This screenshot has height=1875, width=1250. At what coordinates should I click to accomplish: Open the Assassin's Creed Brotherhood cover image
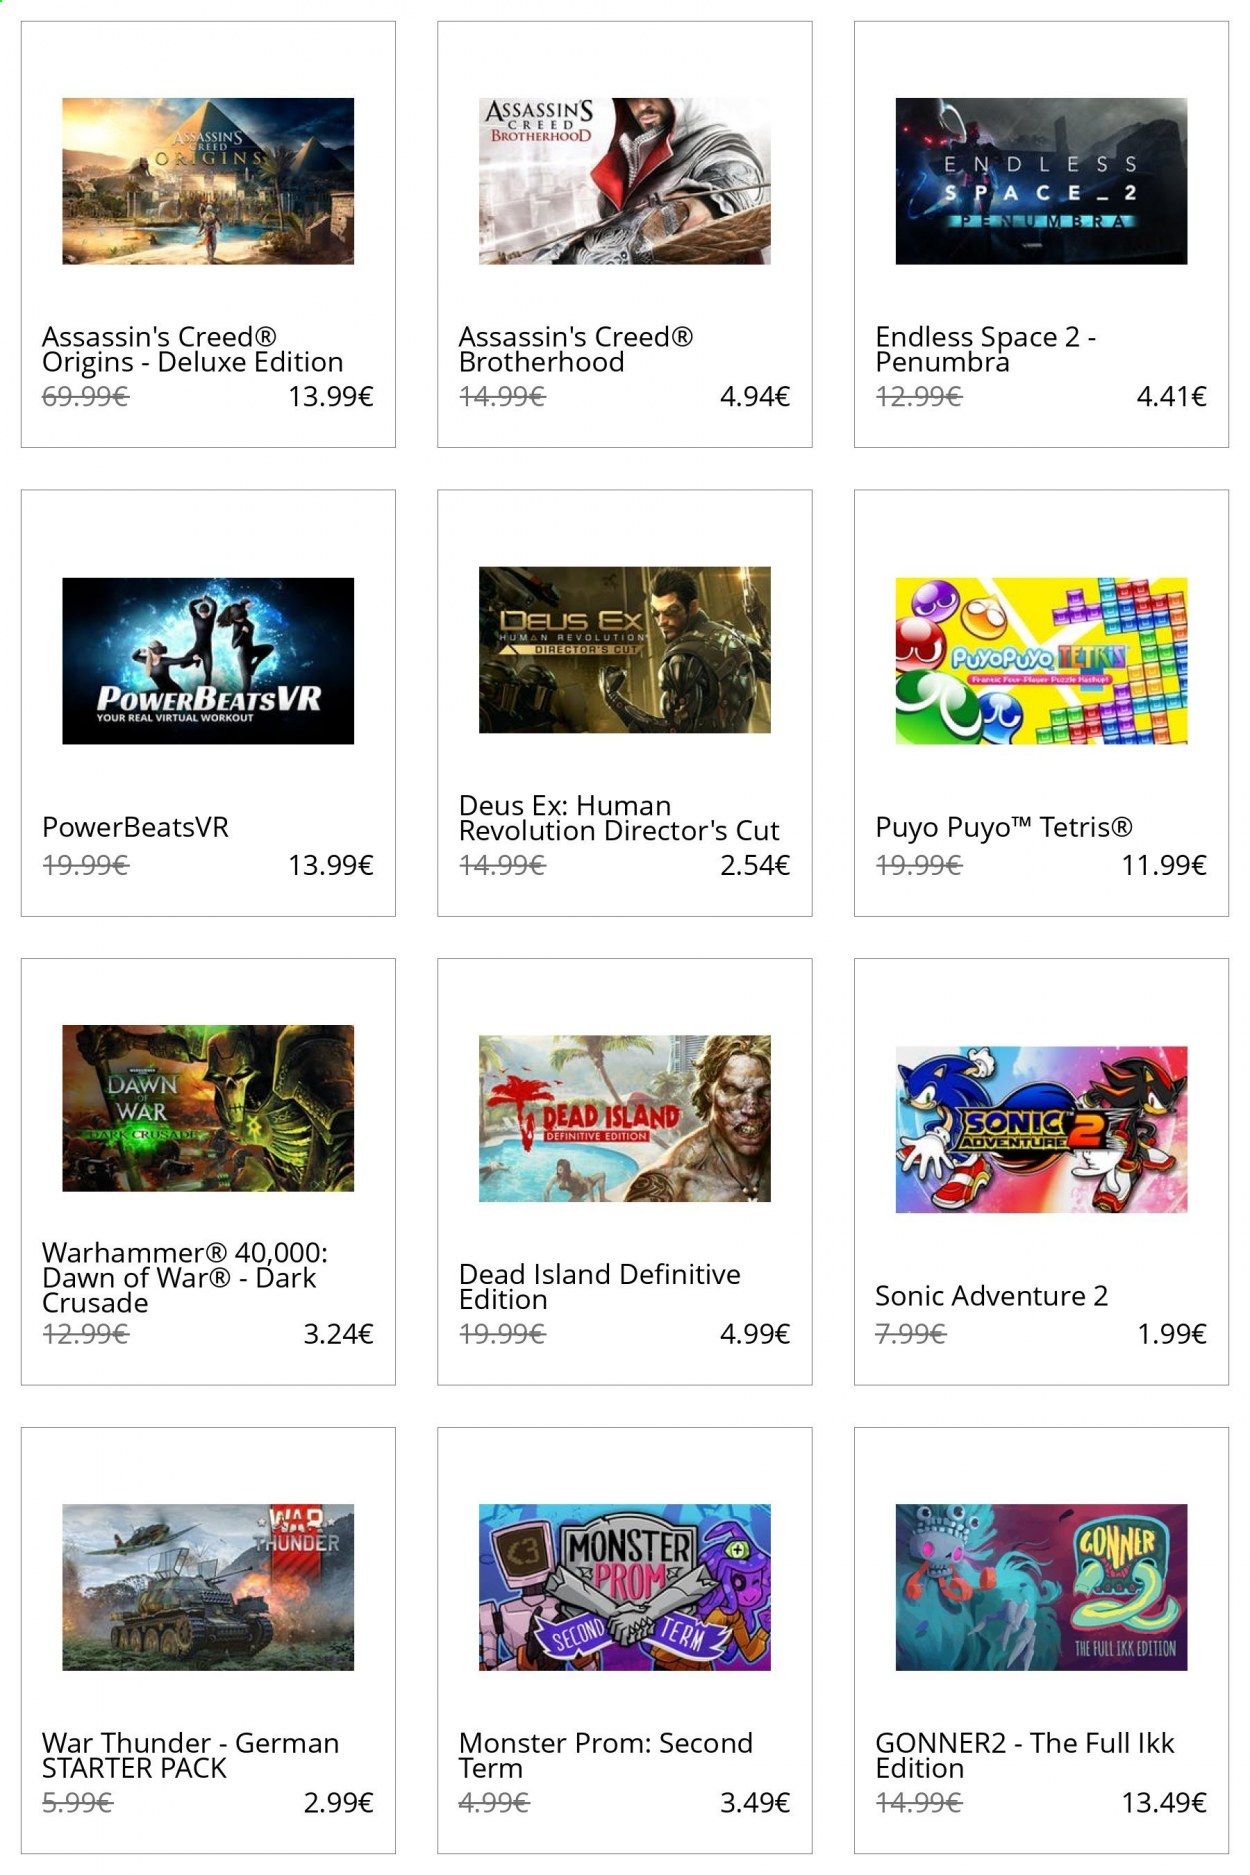625,181
